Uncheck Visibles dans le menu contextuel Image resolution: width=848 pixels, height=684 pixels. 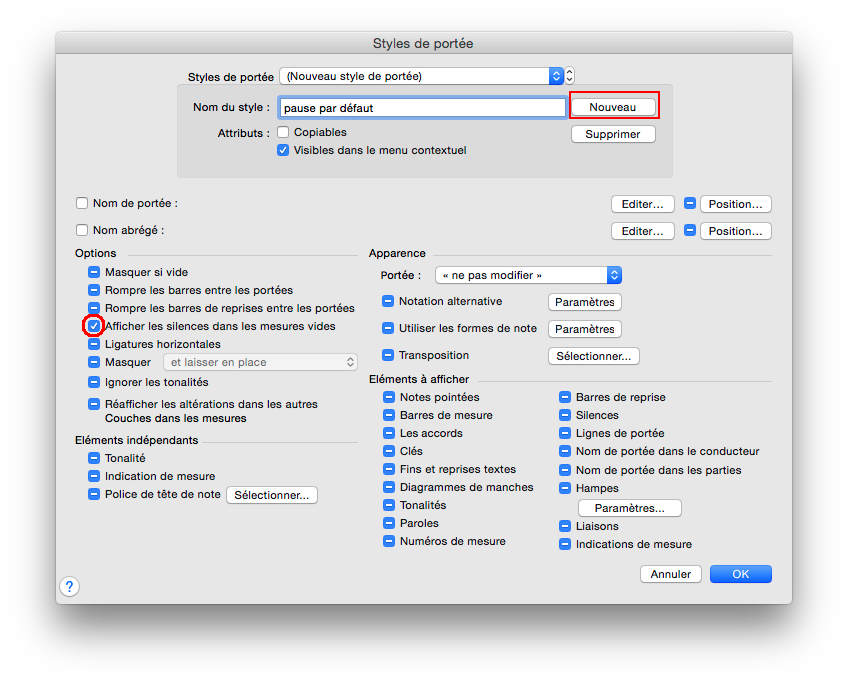pos(284,150)
